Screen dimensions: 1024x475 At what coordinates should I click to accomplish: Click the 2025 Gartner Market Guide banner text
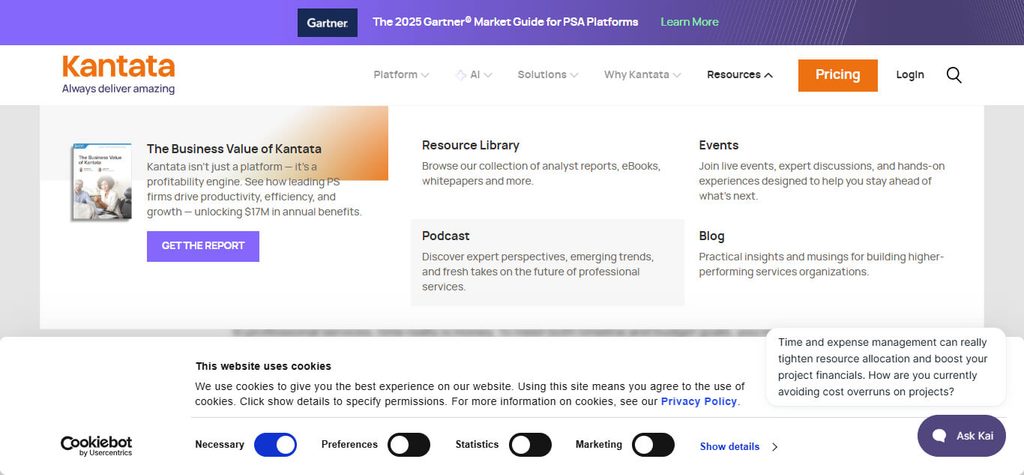click(505, 22)
